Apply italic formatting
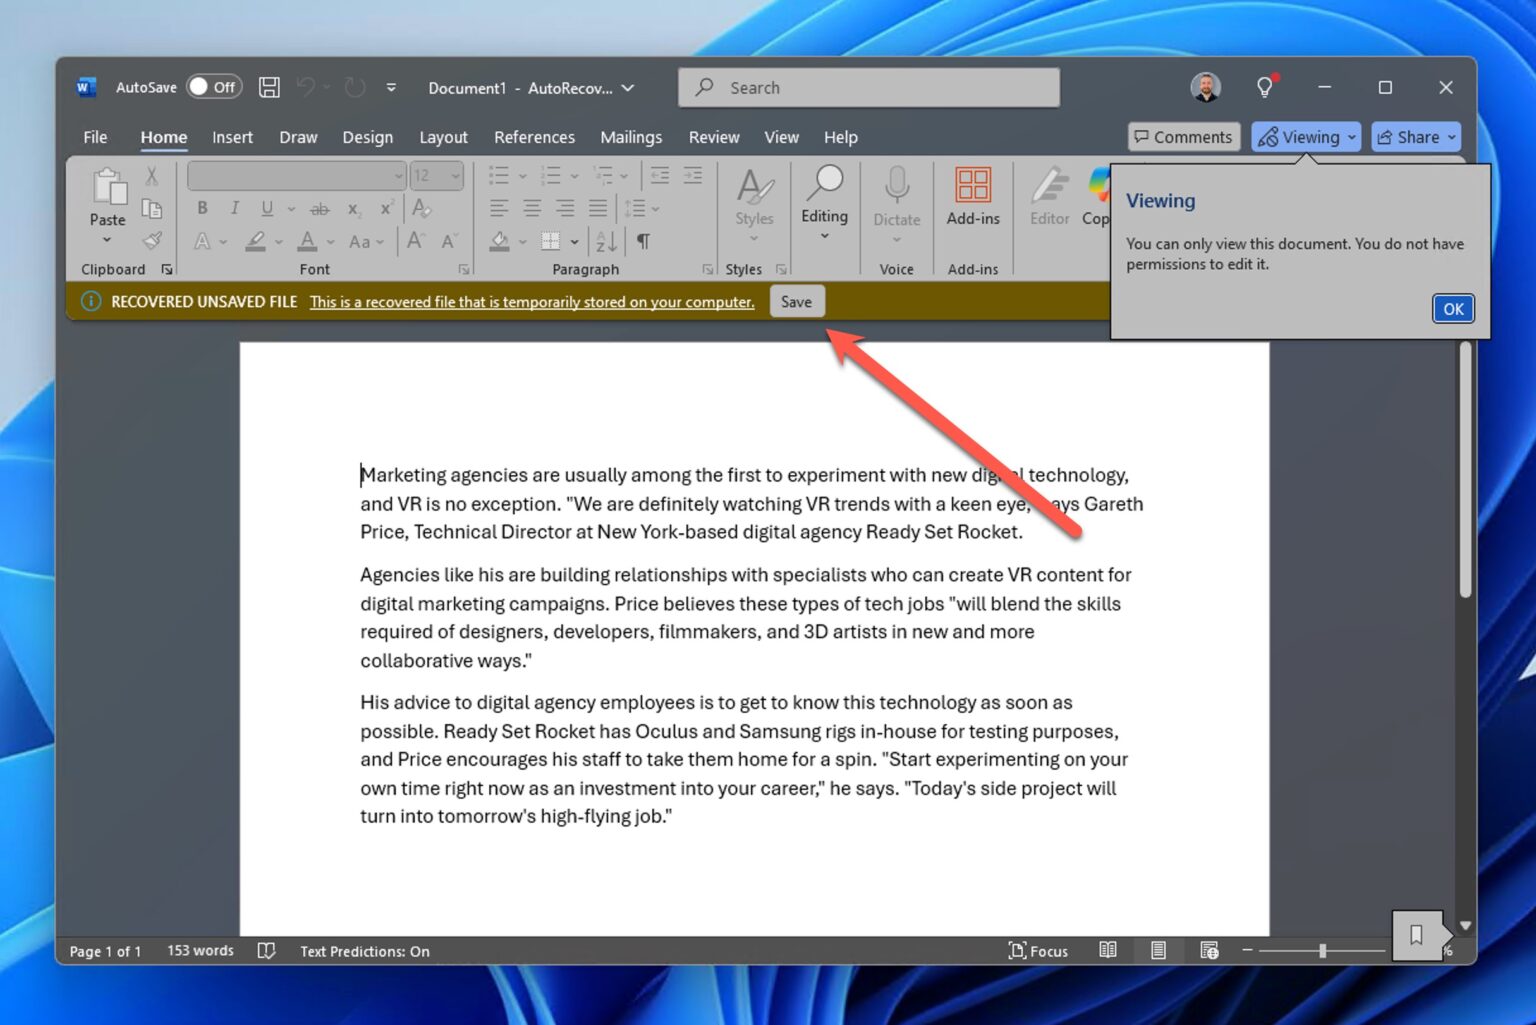 (234, 208)
